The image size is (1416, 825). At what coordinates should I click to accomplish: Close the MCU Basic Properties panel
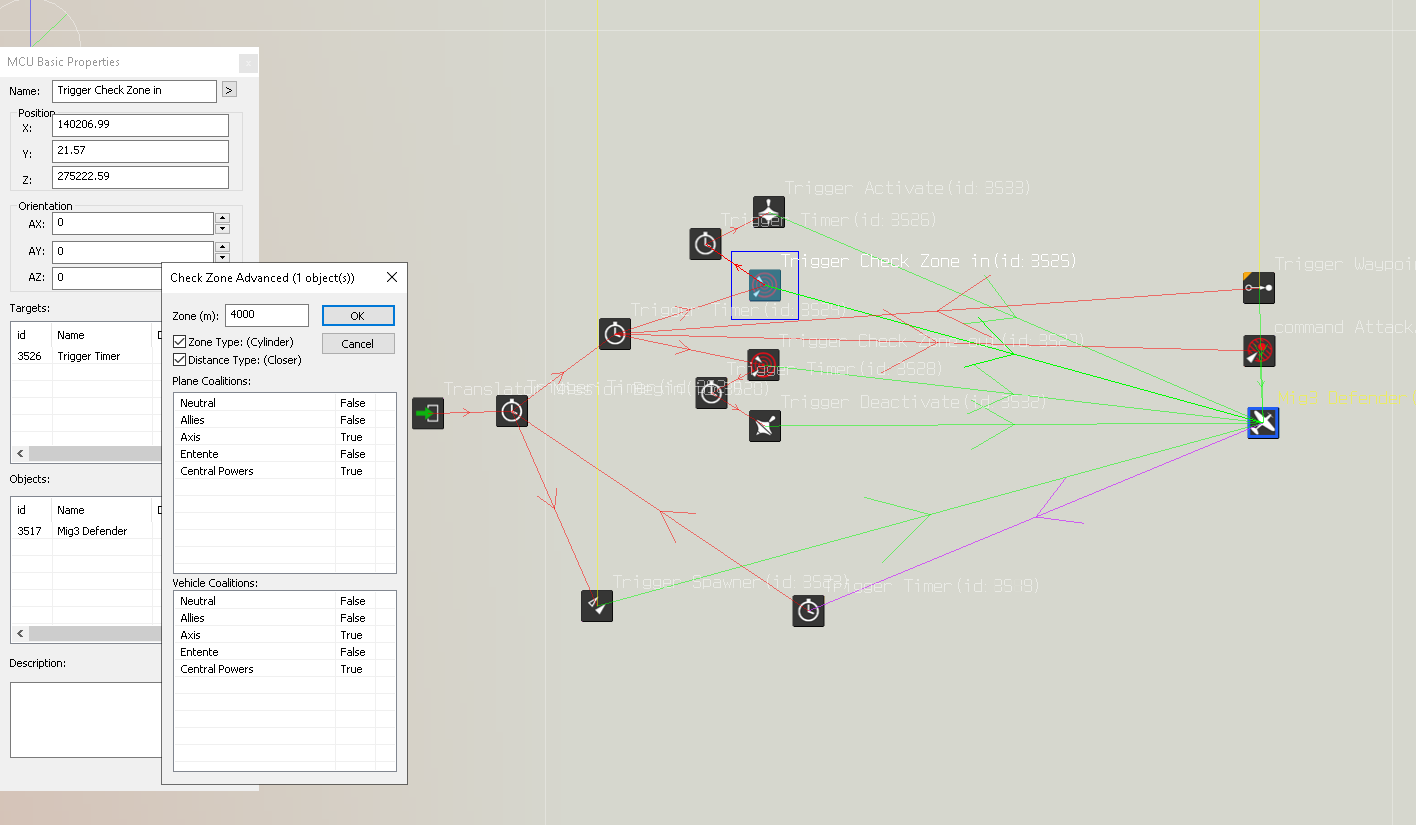pyautogui.click(x=248, y=63)
